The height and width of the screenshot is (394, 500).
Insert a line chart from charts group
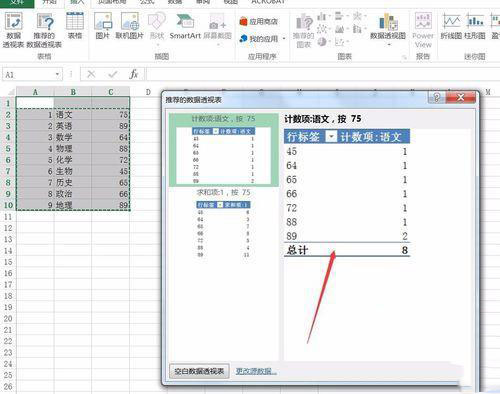point(322,29)
